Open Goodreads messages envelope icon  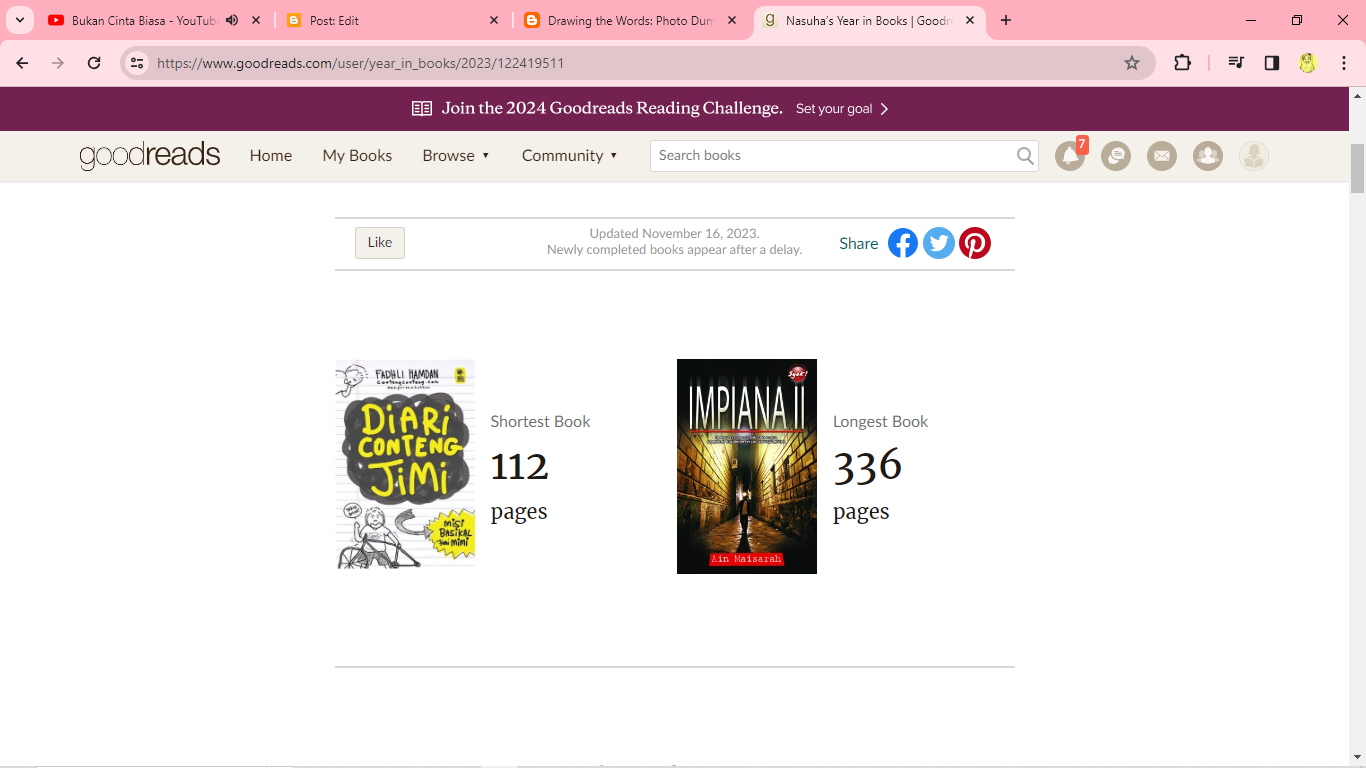[x=1162, y=156]
